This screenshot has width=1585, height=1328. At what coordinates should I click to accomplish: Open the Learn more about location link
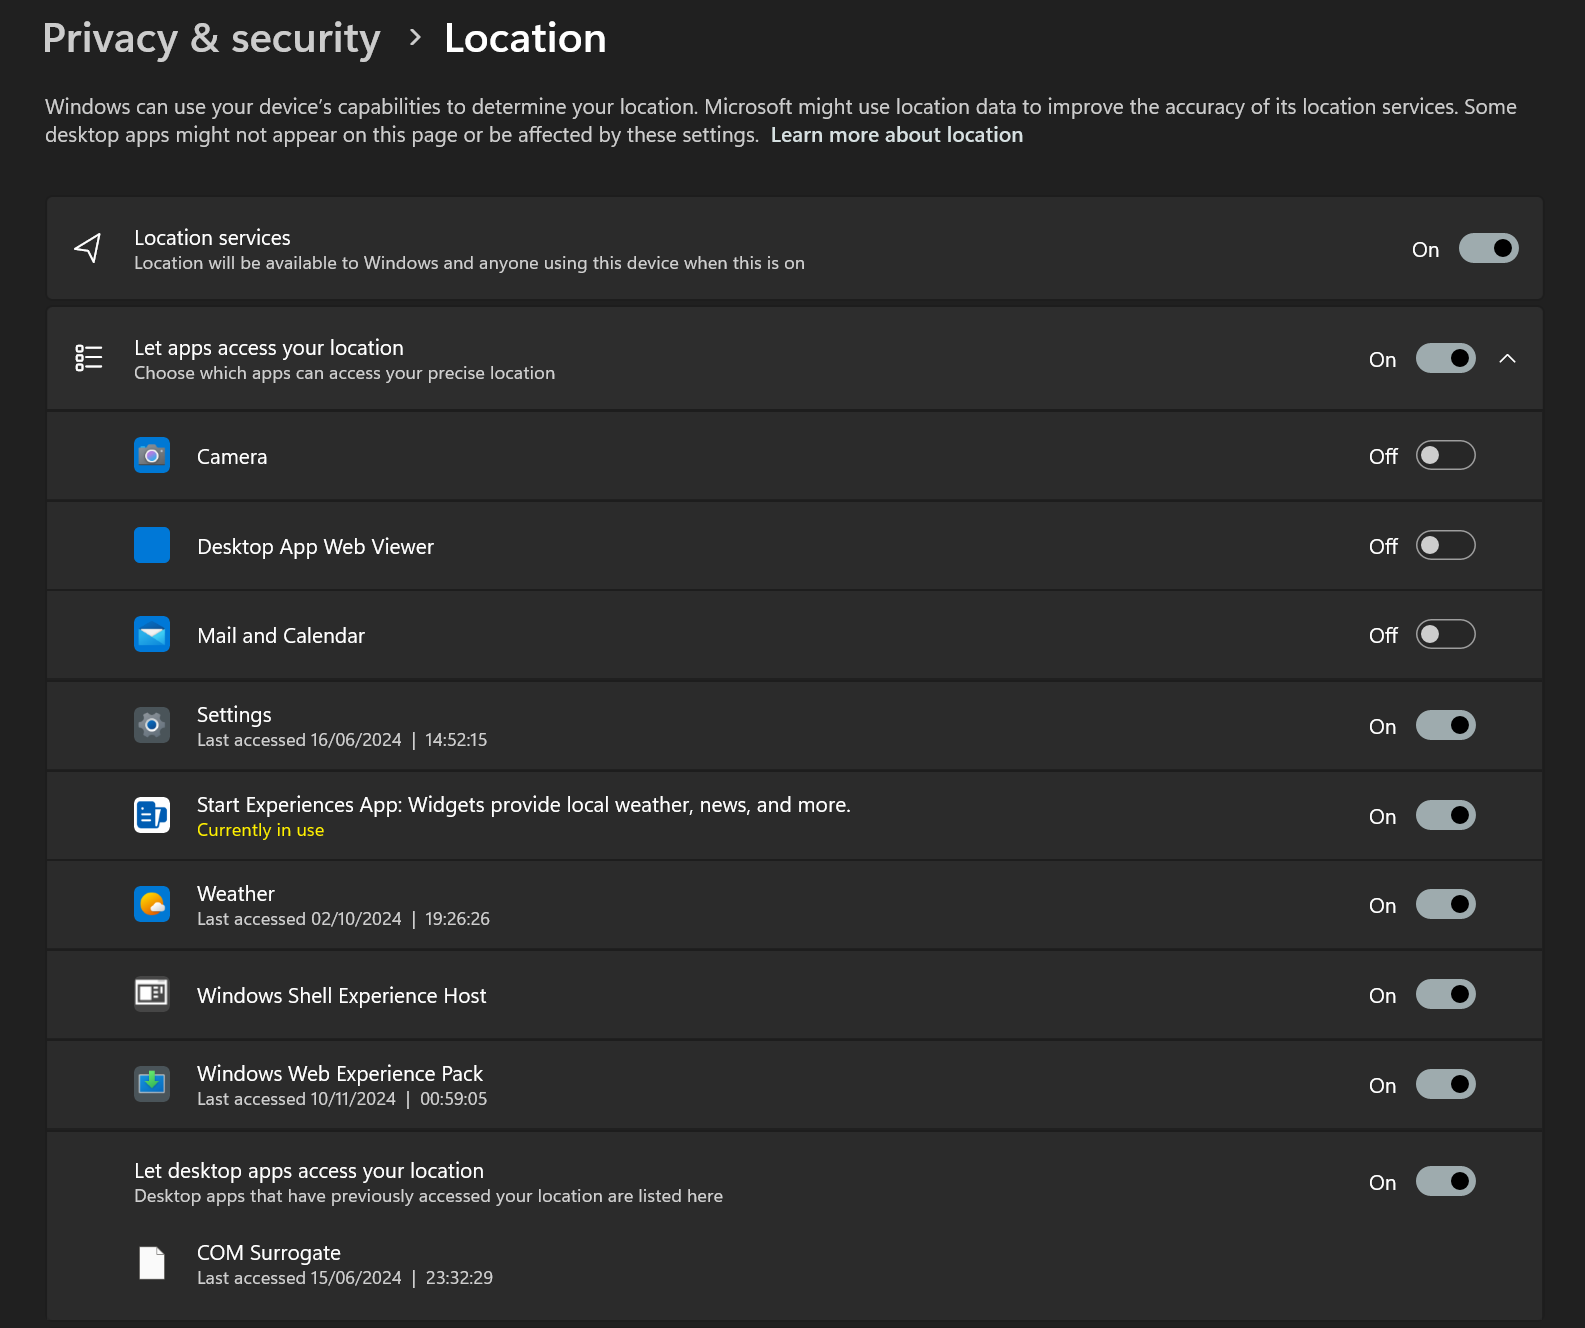pyautogui.click(x=896, y=135)
